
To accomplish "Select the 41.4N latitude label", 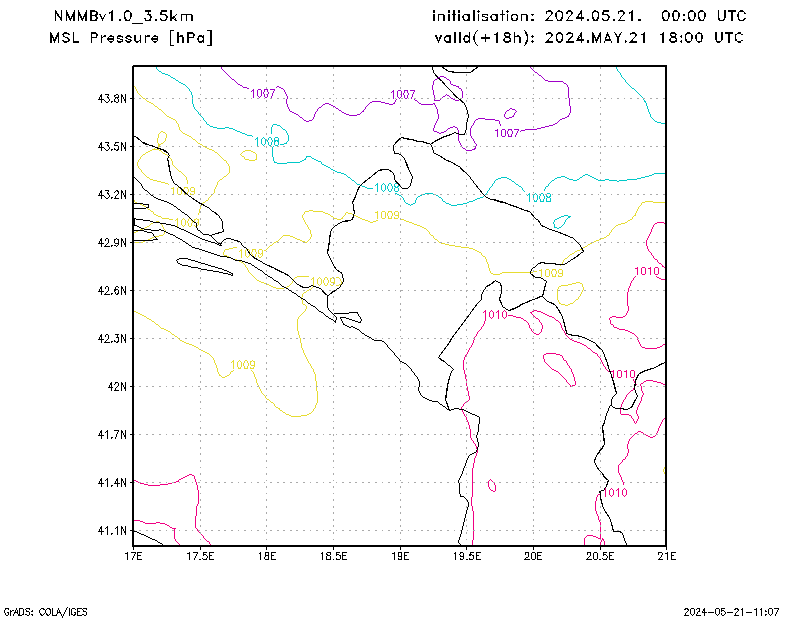I will [112, 483].
